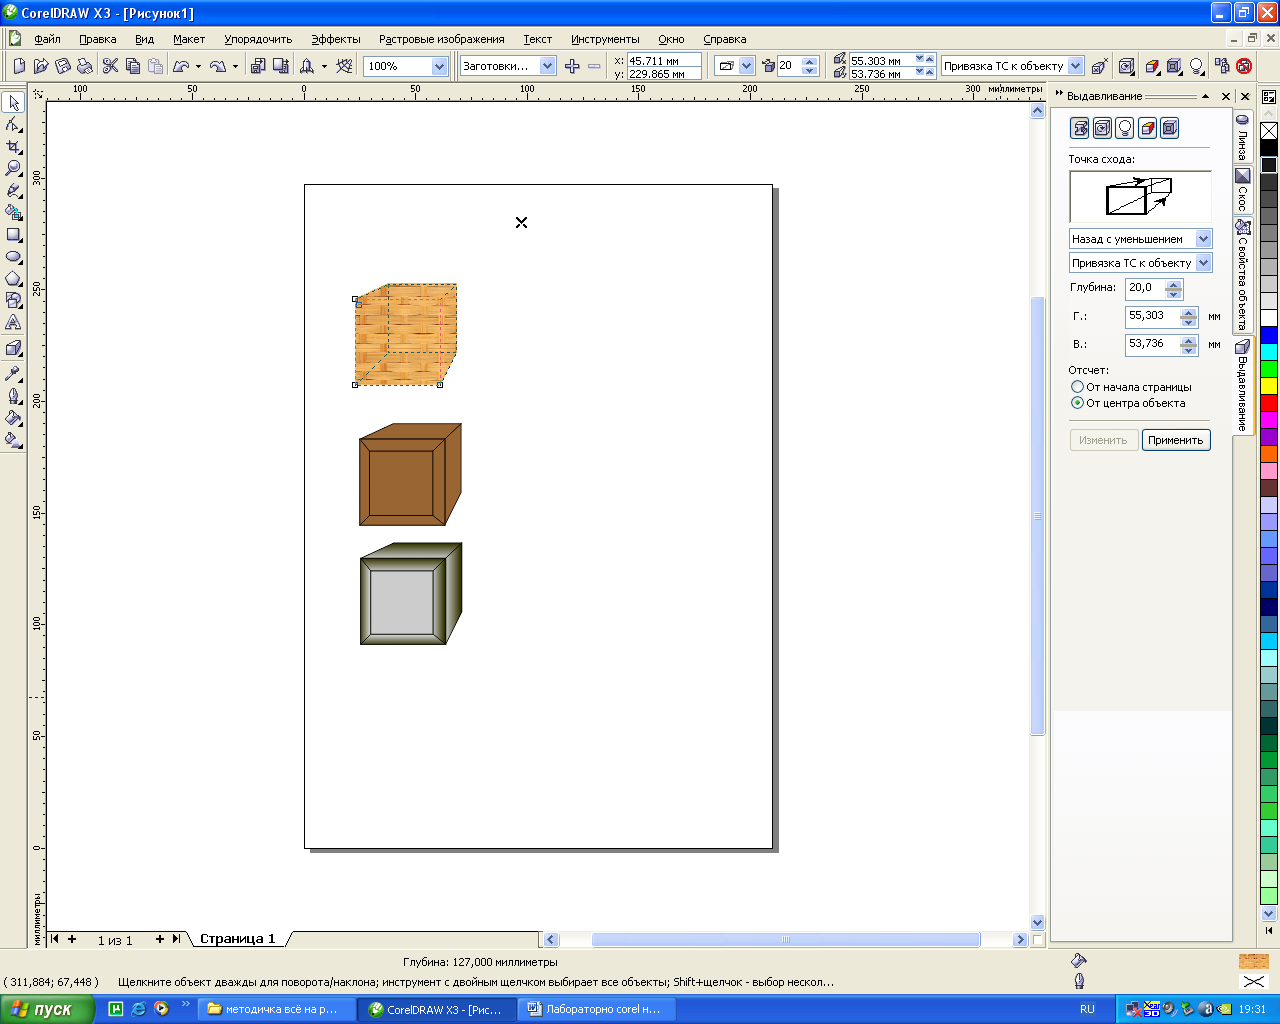
Task: Select the Shape edit tool
Action: (13, 125)
